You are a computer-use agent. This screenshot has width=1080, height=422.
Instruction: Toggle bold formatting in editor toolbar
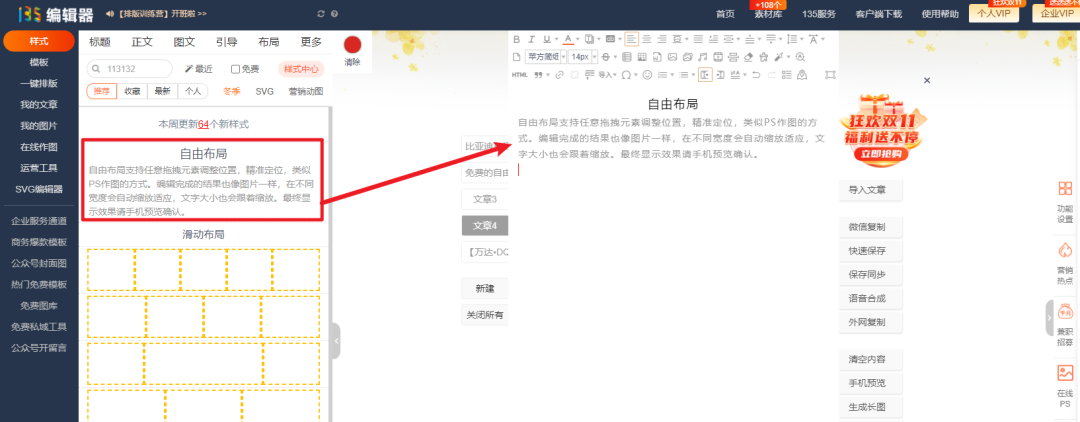tap(517, 40)
